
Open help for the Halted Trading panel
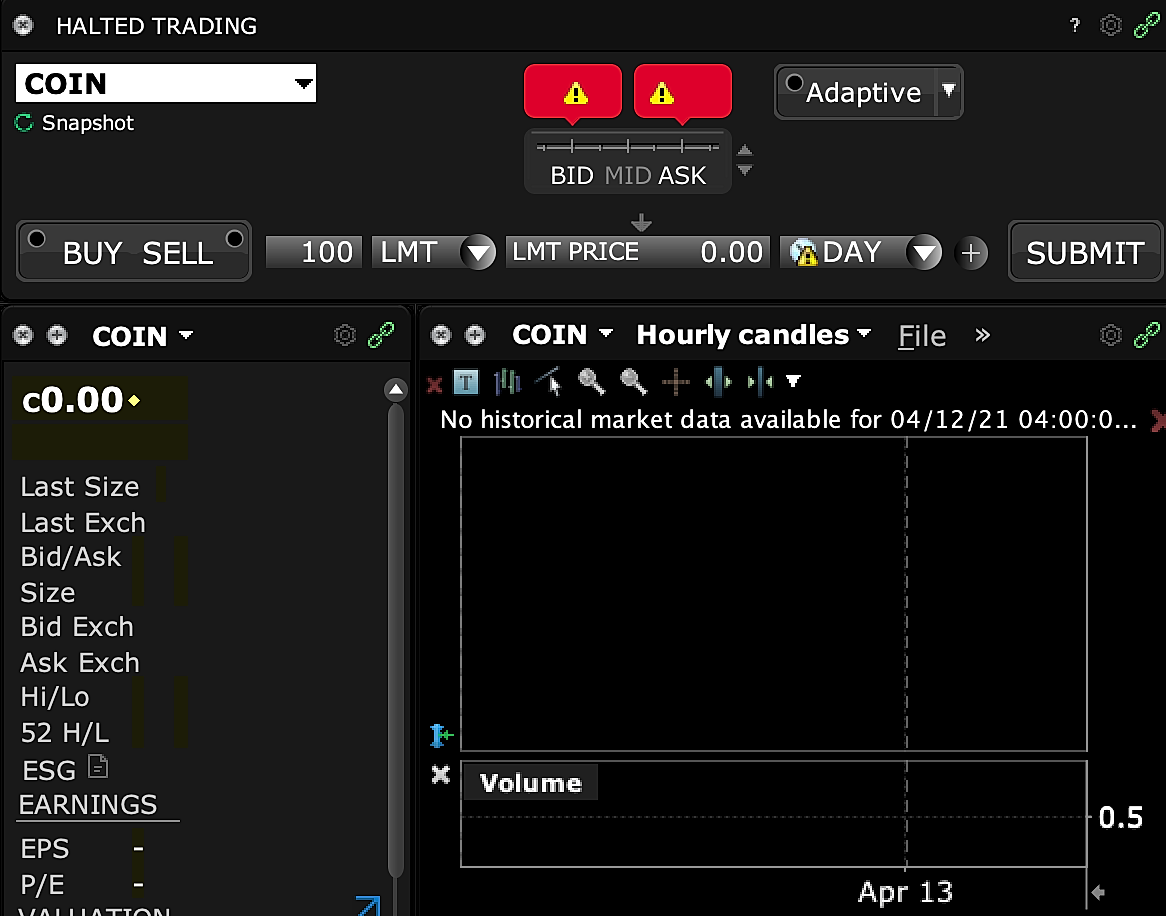pos(1075,26)
